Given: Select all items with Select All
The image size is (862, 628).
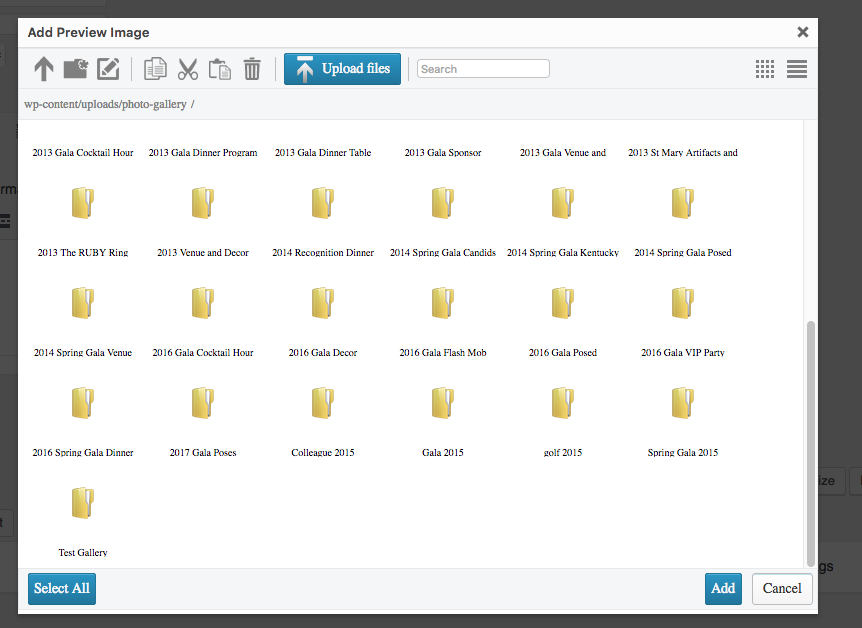Looking at the screenshot, I should coord(62,588).
